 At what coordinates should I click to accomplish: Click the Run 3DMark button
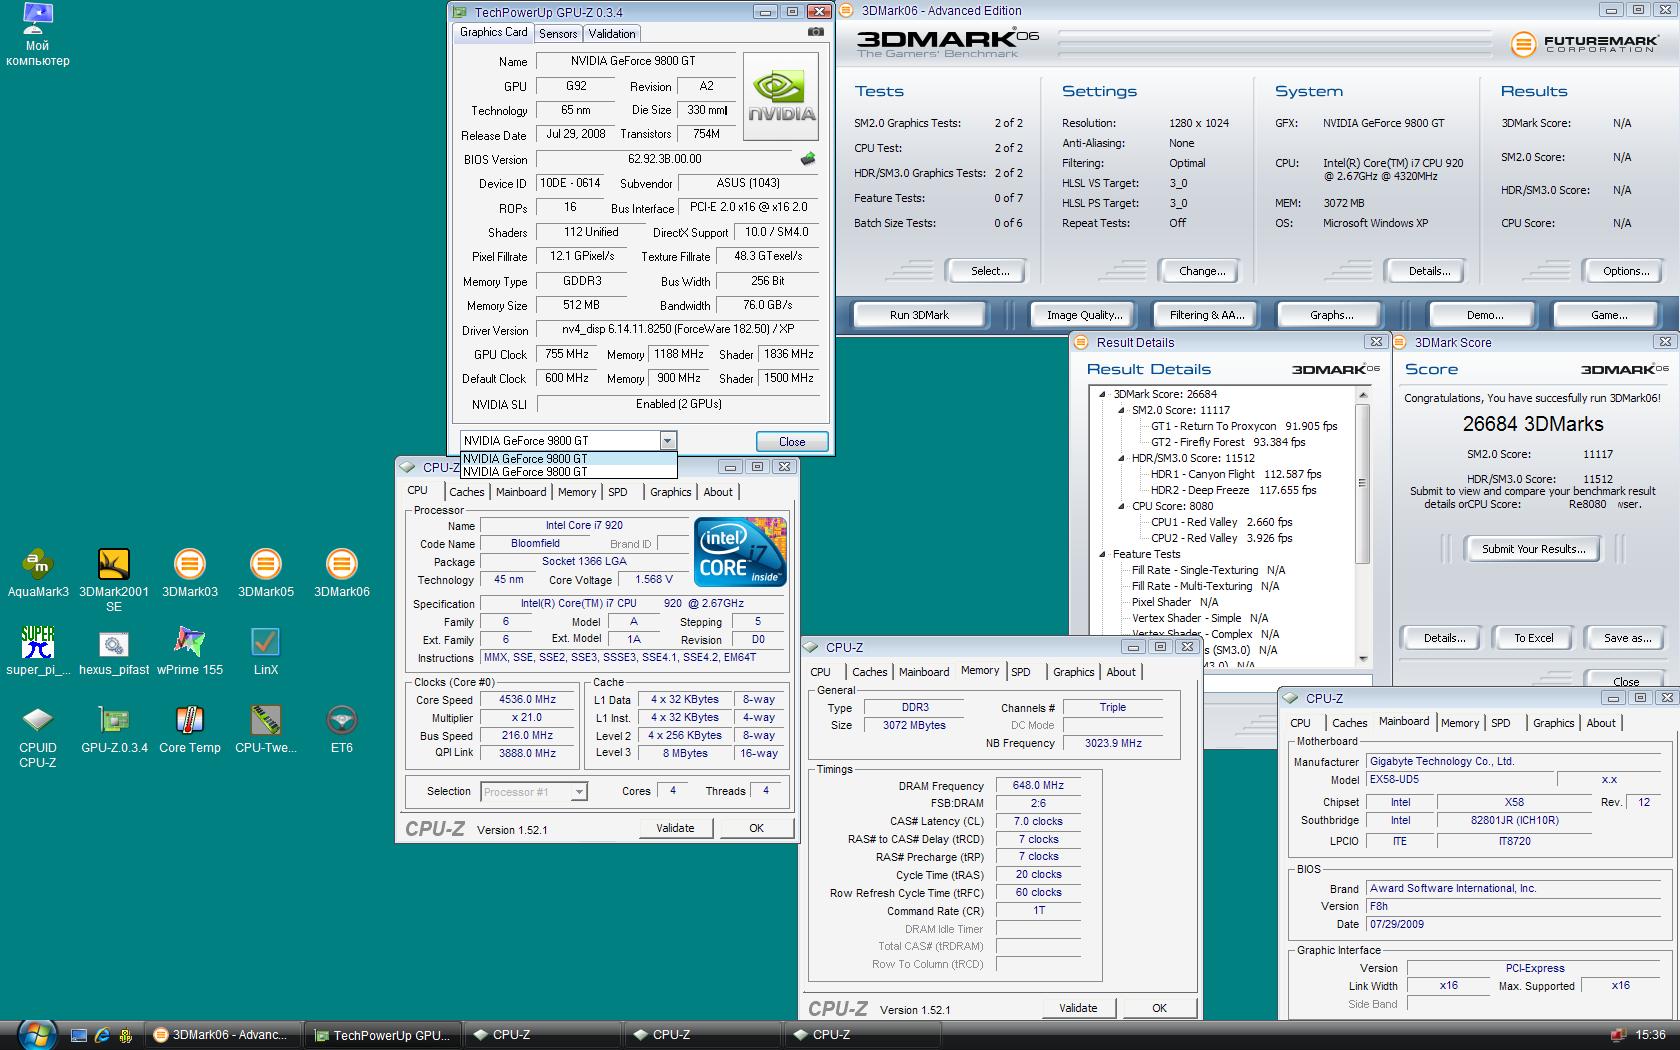(919, 315)
